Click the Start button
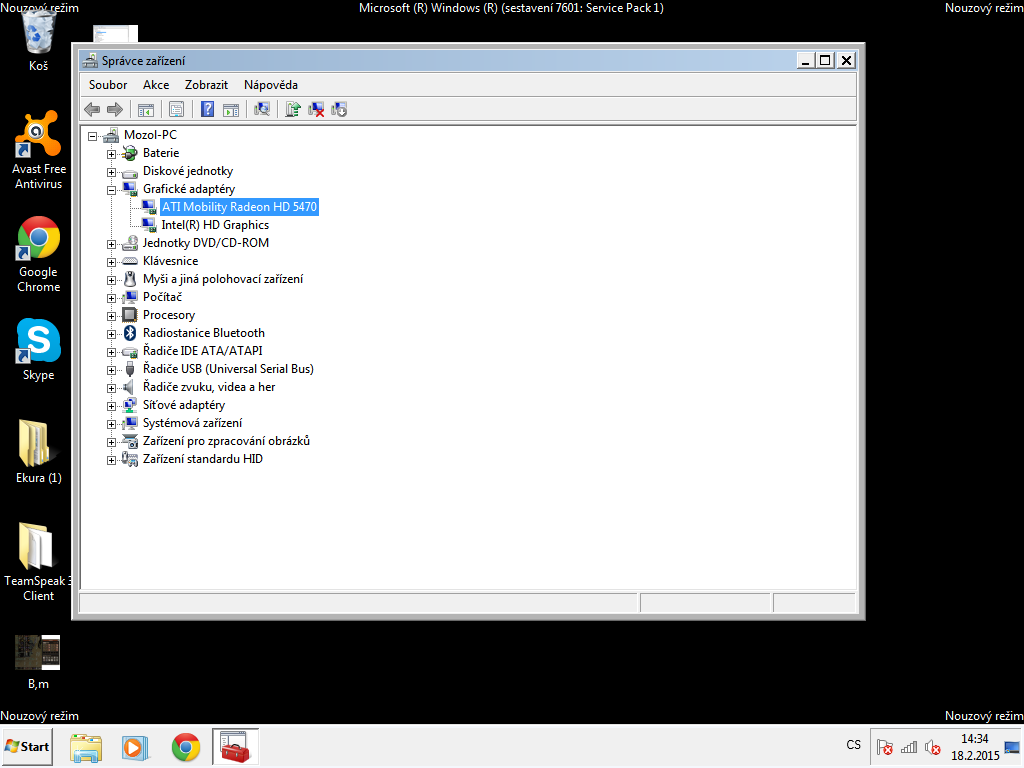Screen dimensions: 1024x768 27,746
